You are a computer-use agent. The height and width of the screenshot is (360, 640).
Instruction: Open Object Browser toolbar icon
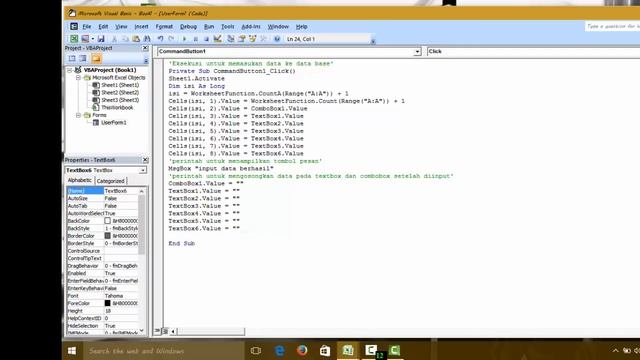(253, 39)
